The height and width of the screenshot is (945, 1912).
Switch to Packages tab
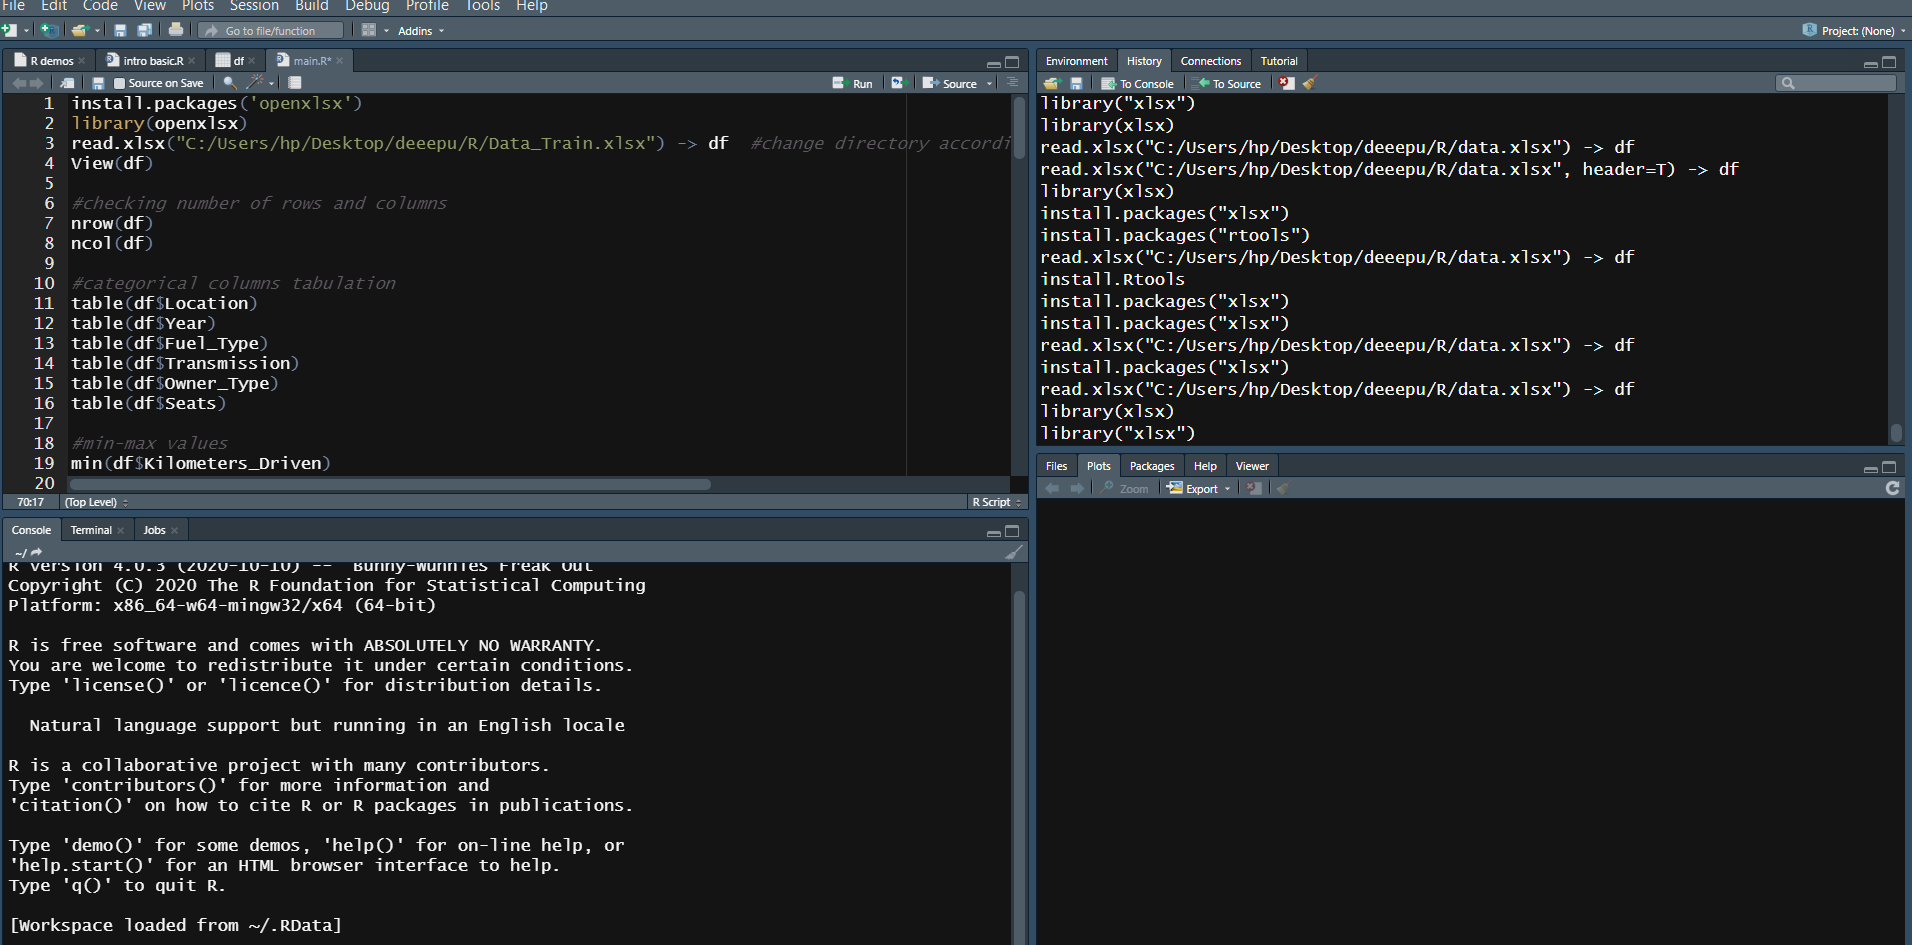coord(1152,466)
